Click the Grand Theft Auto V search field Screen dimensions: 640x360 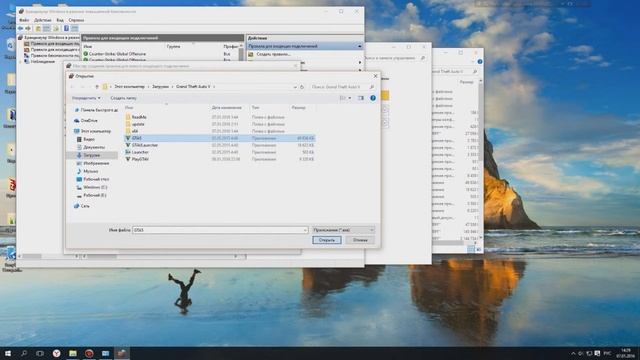click(x=342, y=87)
